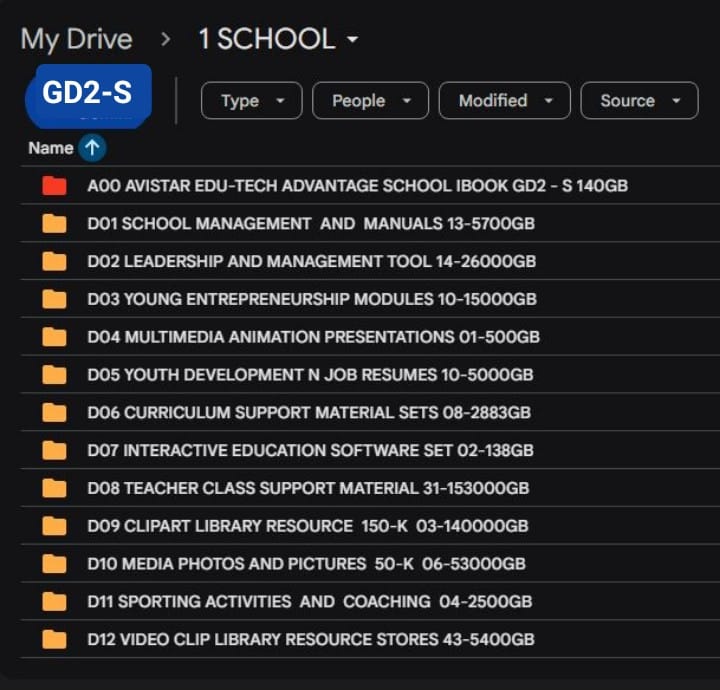Open the Source filter dropdown

pyautogui.click(x=639, y=101)
